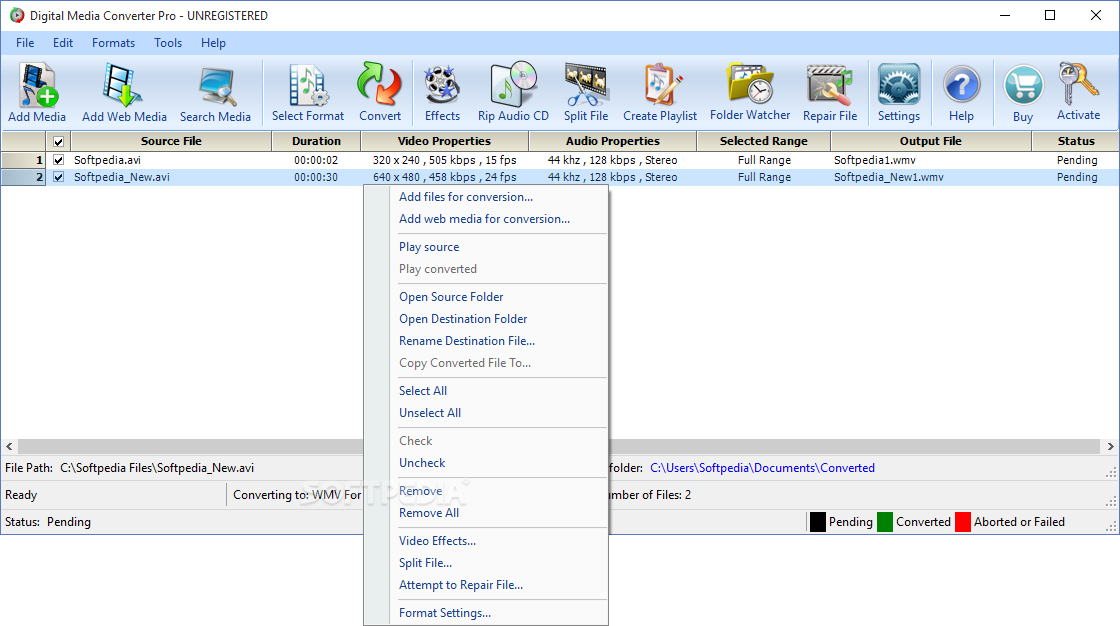1120x626 pixels.
Task: Click the 00:00:30 duration cell
Action: point(316,177)
